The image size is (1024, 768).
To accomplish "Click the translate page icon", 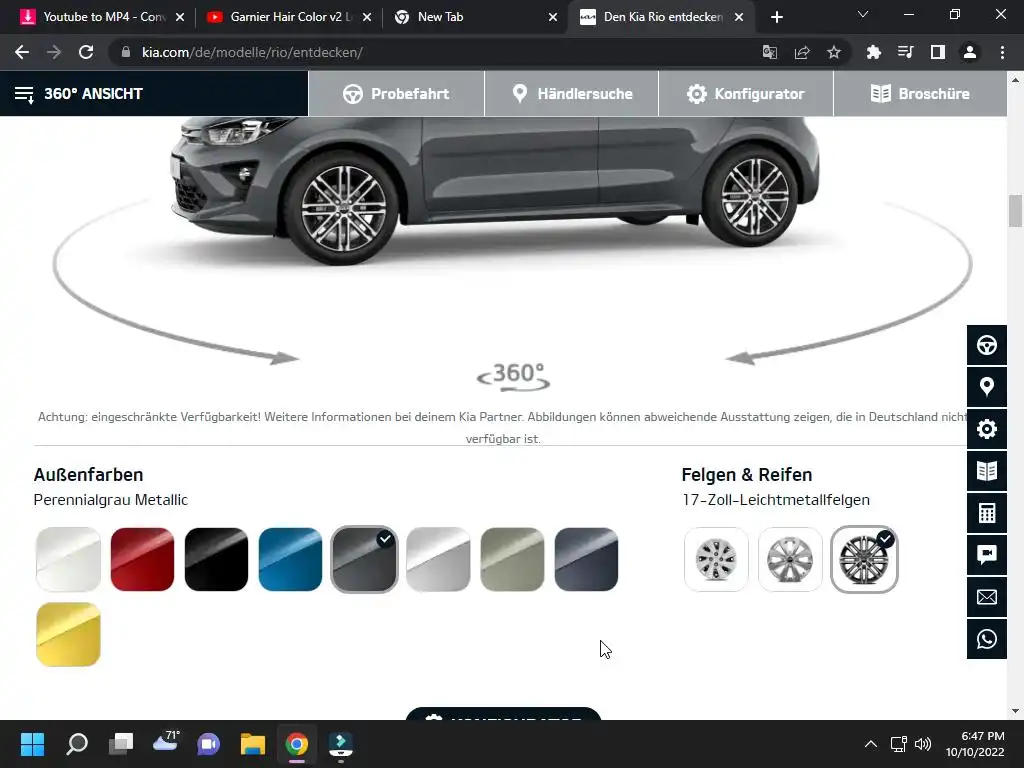I will tap(770, 52).
